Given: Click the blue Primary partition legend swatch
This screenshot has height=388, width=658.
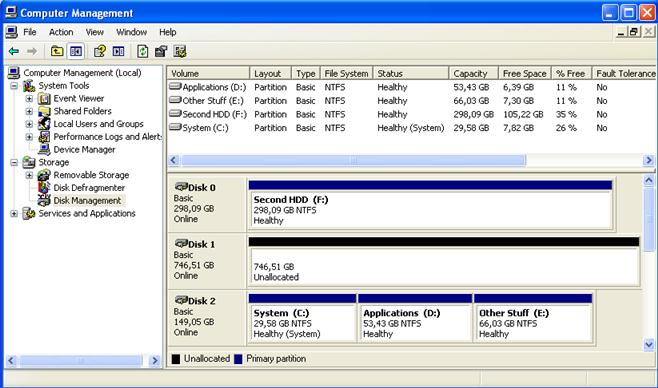Looking at the screenshot, I should tap(238, 359).
